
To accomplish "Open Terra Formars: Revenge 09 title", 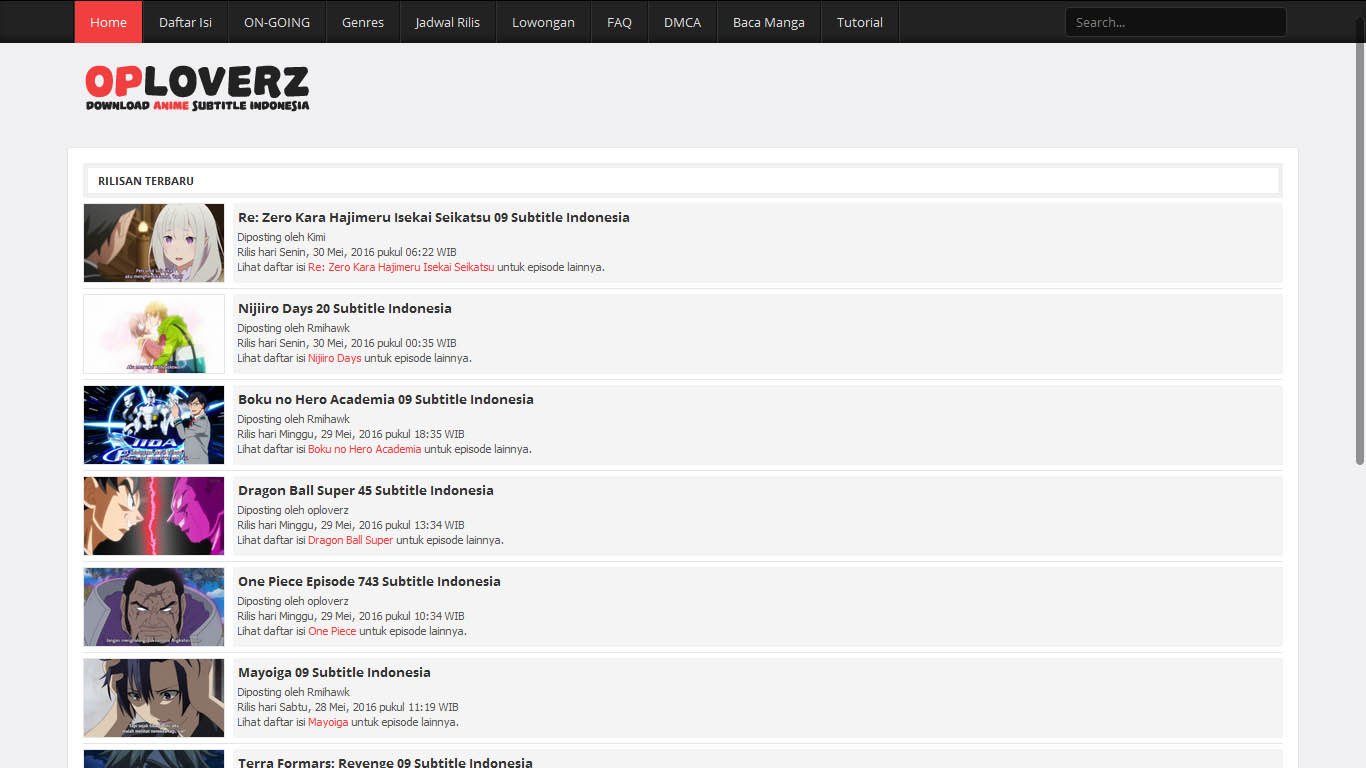I will point(385,762).
